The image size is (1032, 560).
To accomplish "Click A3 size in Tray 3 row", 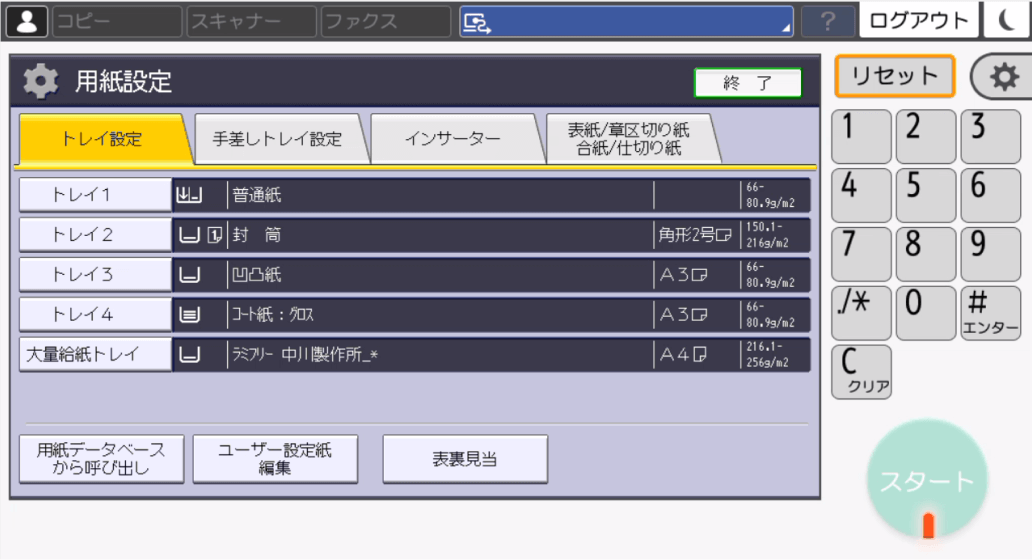I will (683, 275).
